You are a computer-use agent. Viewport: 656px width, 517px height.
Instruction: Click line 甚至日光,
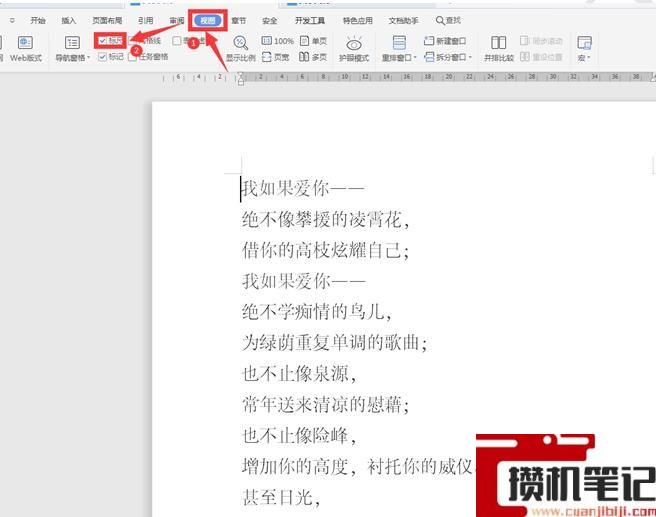point(282,497)
